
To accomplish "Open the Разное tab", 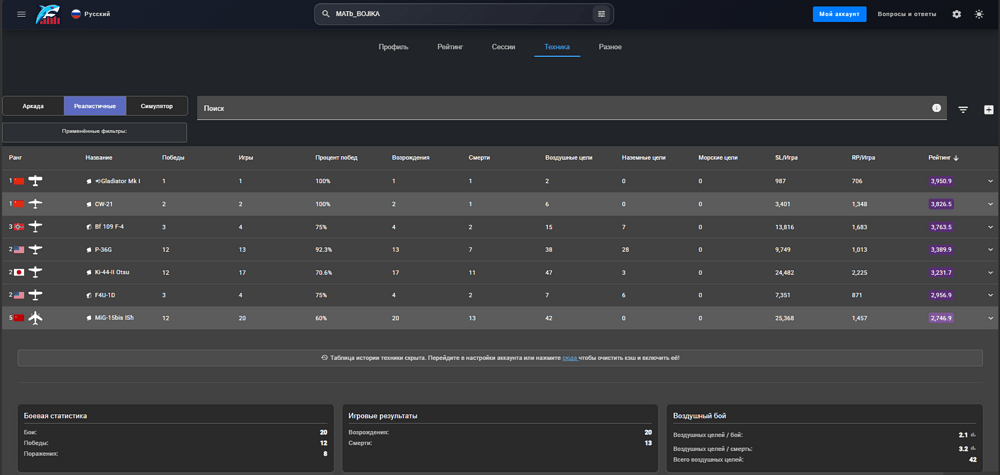I will [610, 47].
